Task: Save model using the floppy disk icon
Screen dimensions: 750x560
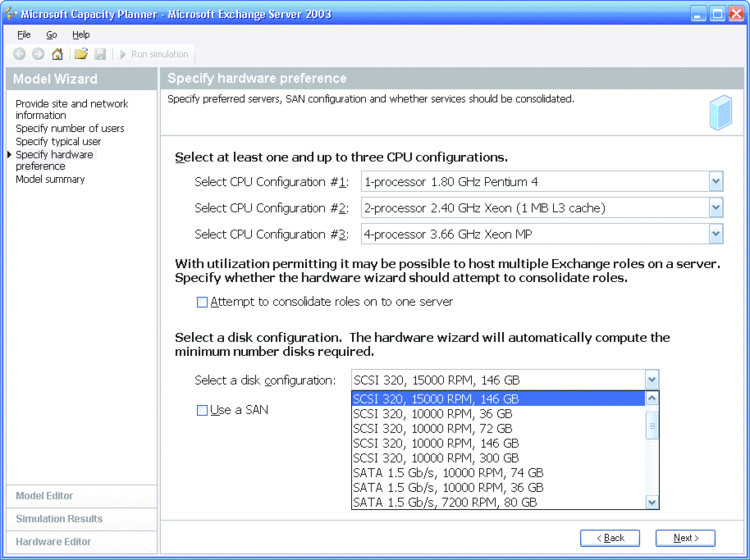Action: 100,54
